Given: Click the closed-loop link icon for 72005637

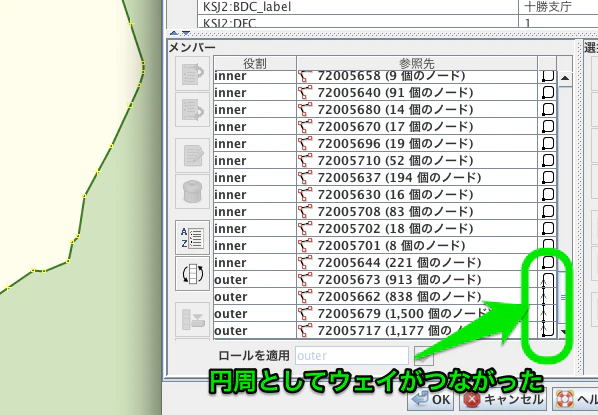Looking at the screenshot, I should 547,178.
